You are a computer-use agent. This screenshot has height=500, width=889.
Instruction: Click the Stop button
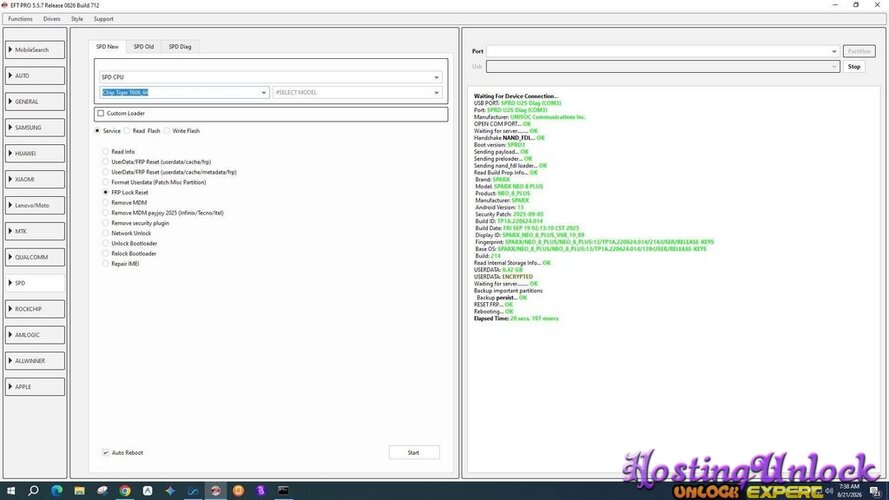[854, 66]
